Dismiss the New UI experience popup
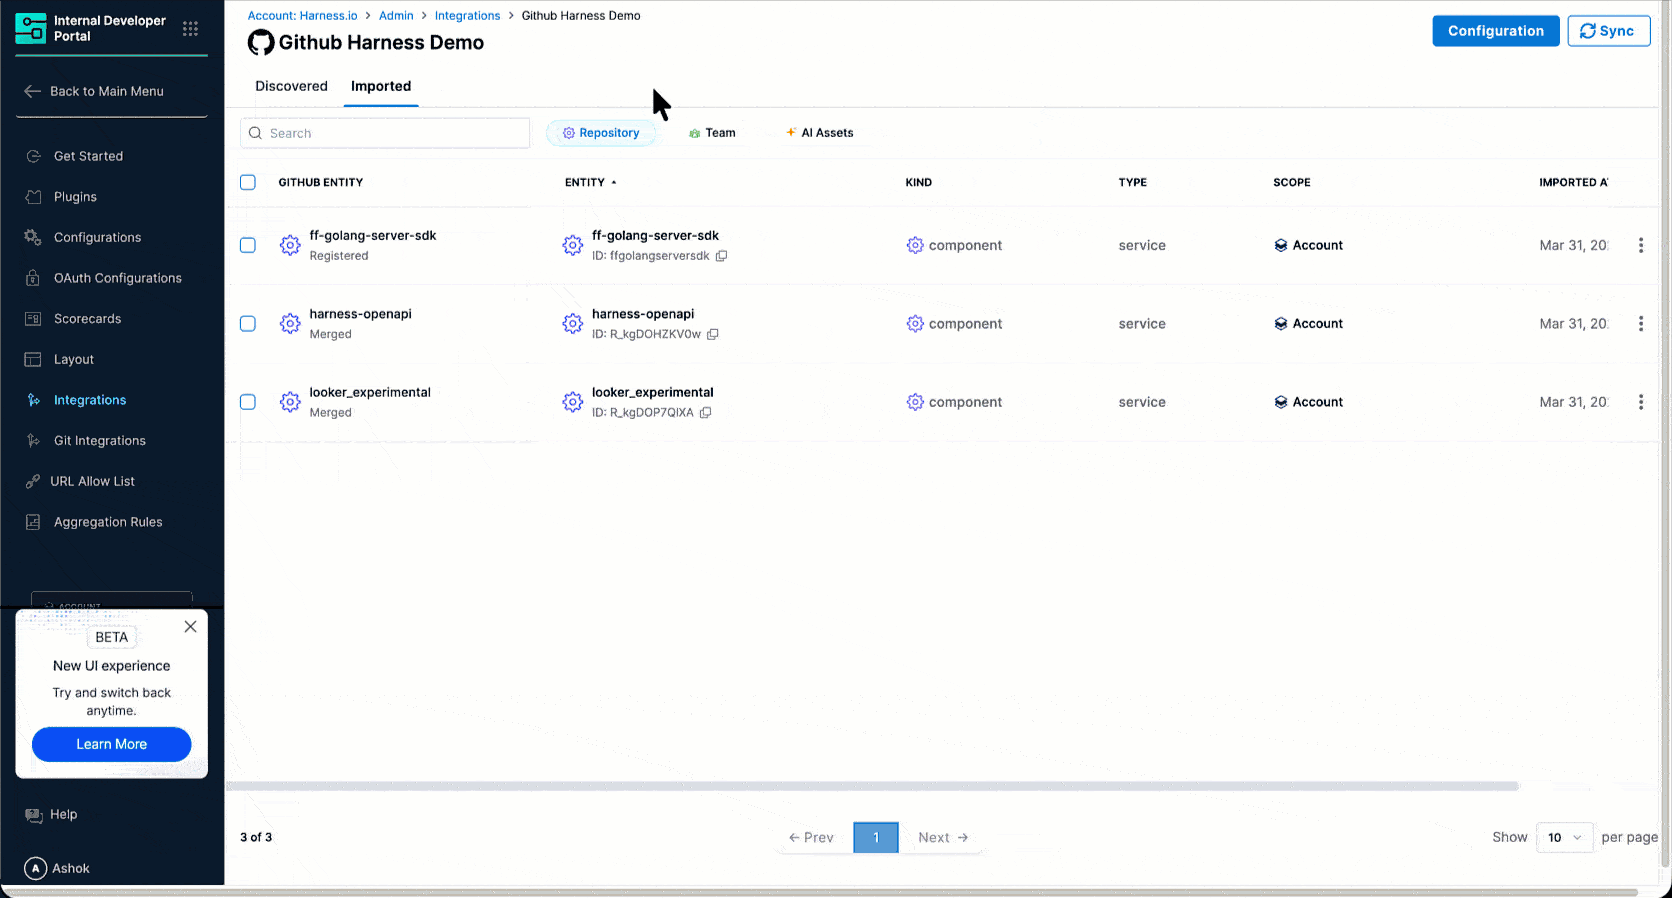This screenshot has height=898, width=1672. point(190,627)
